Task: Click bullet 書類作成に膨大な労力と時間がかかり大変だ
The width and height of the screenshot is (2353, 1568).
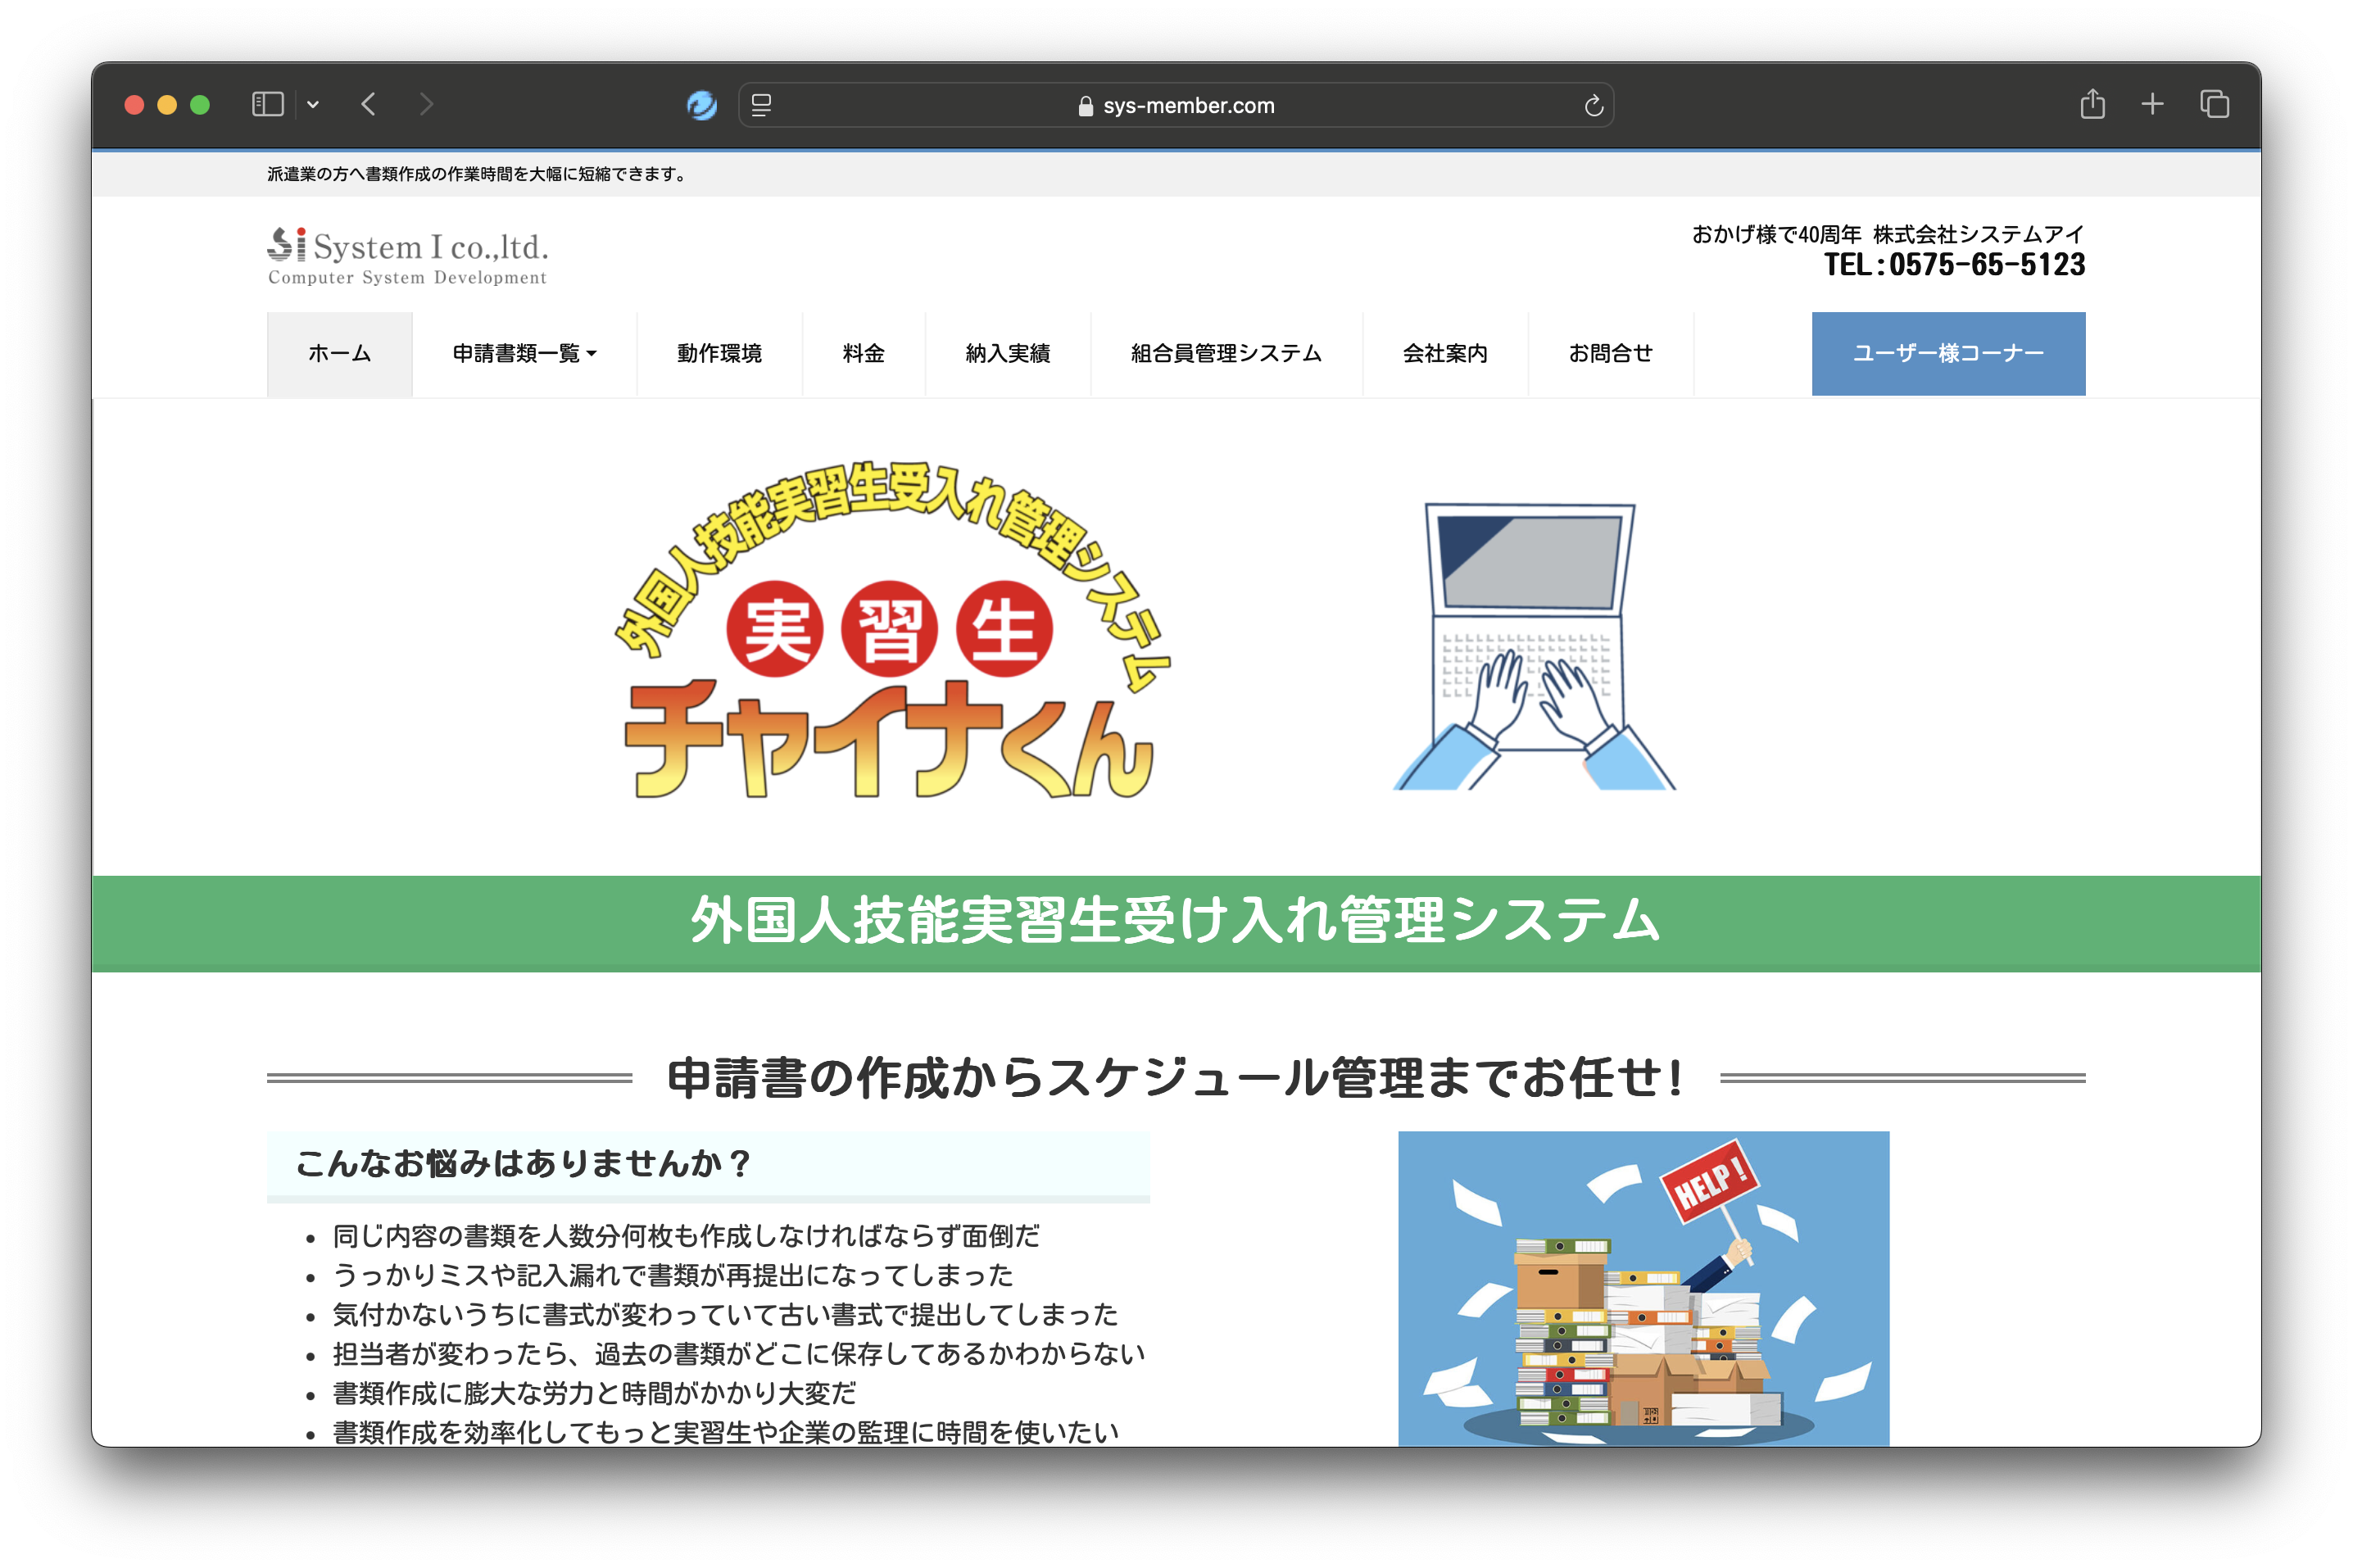Action: (x=594, y=1393)
